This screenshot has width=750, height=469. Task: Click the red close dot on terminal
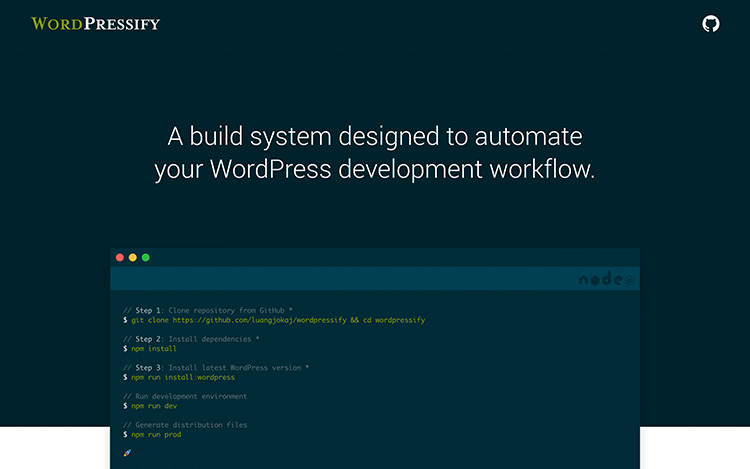click(120, 258)
